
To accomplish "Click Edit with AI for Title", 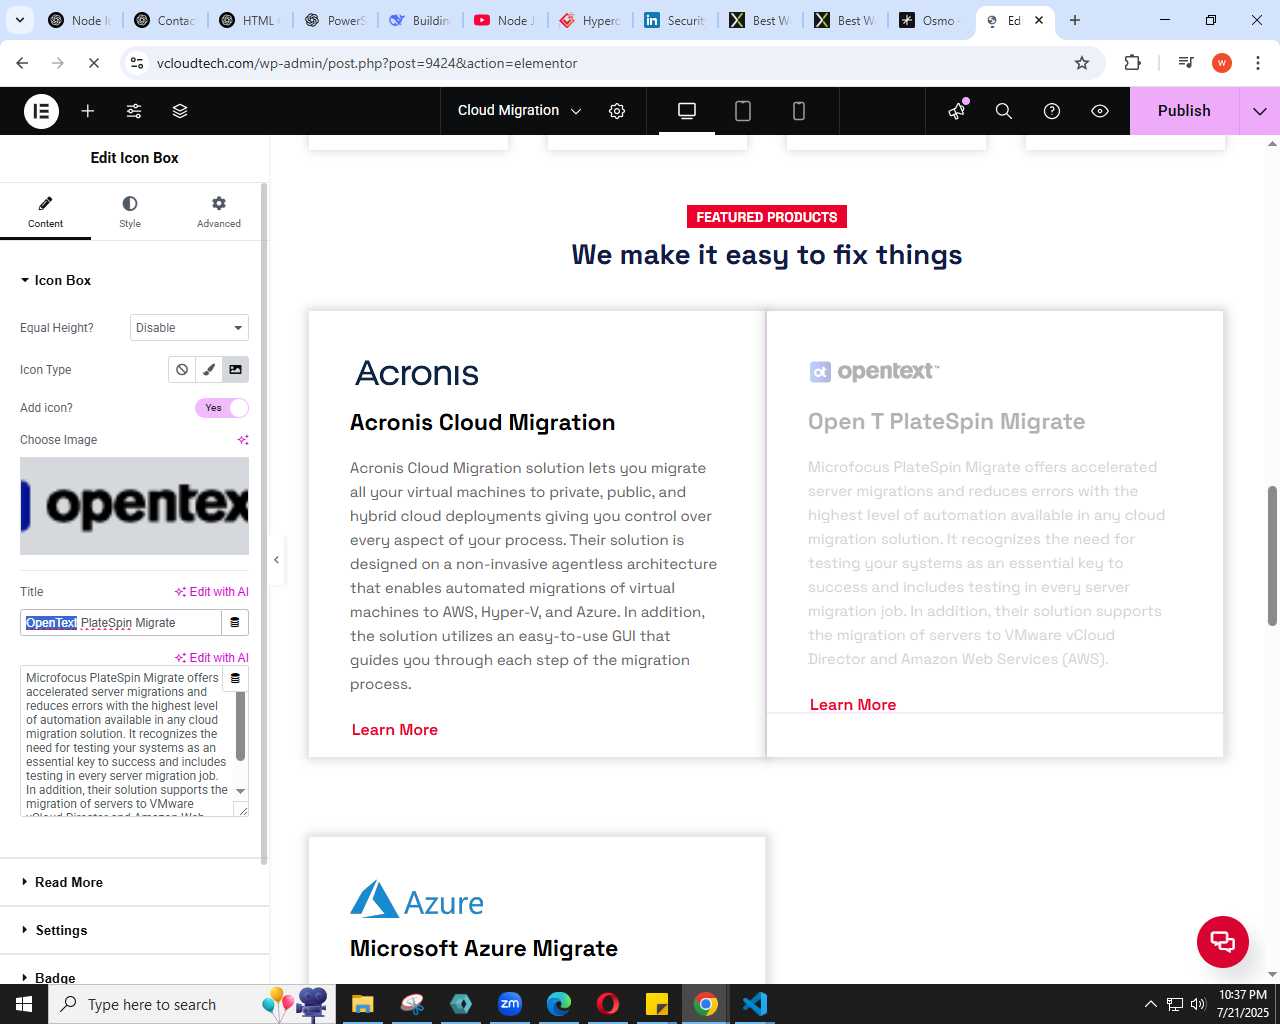I will pos(212,592).
